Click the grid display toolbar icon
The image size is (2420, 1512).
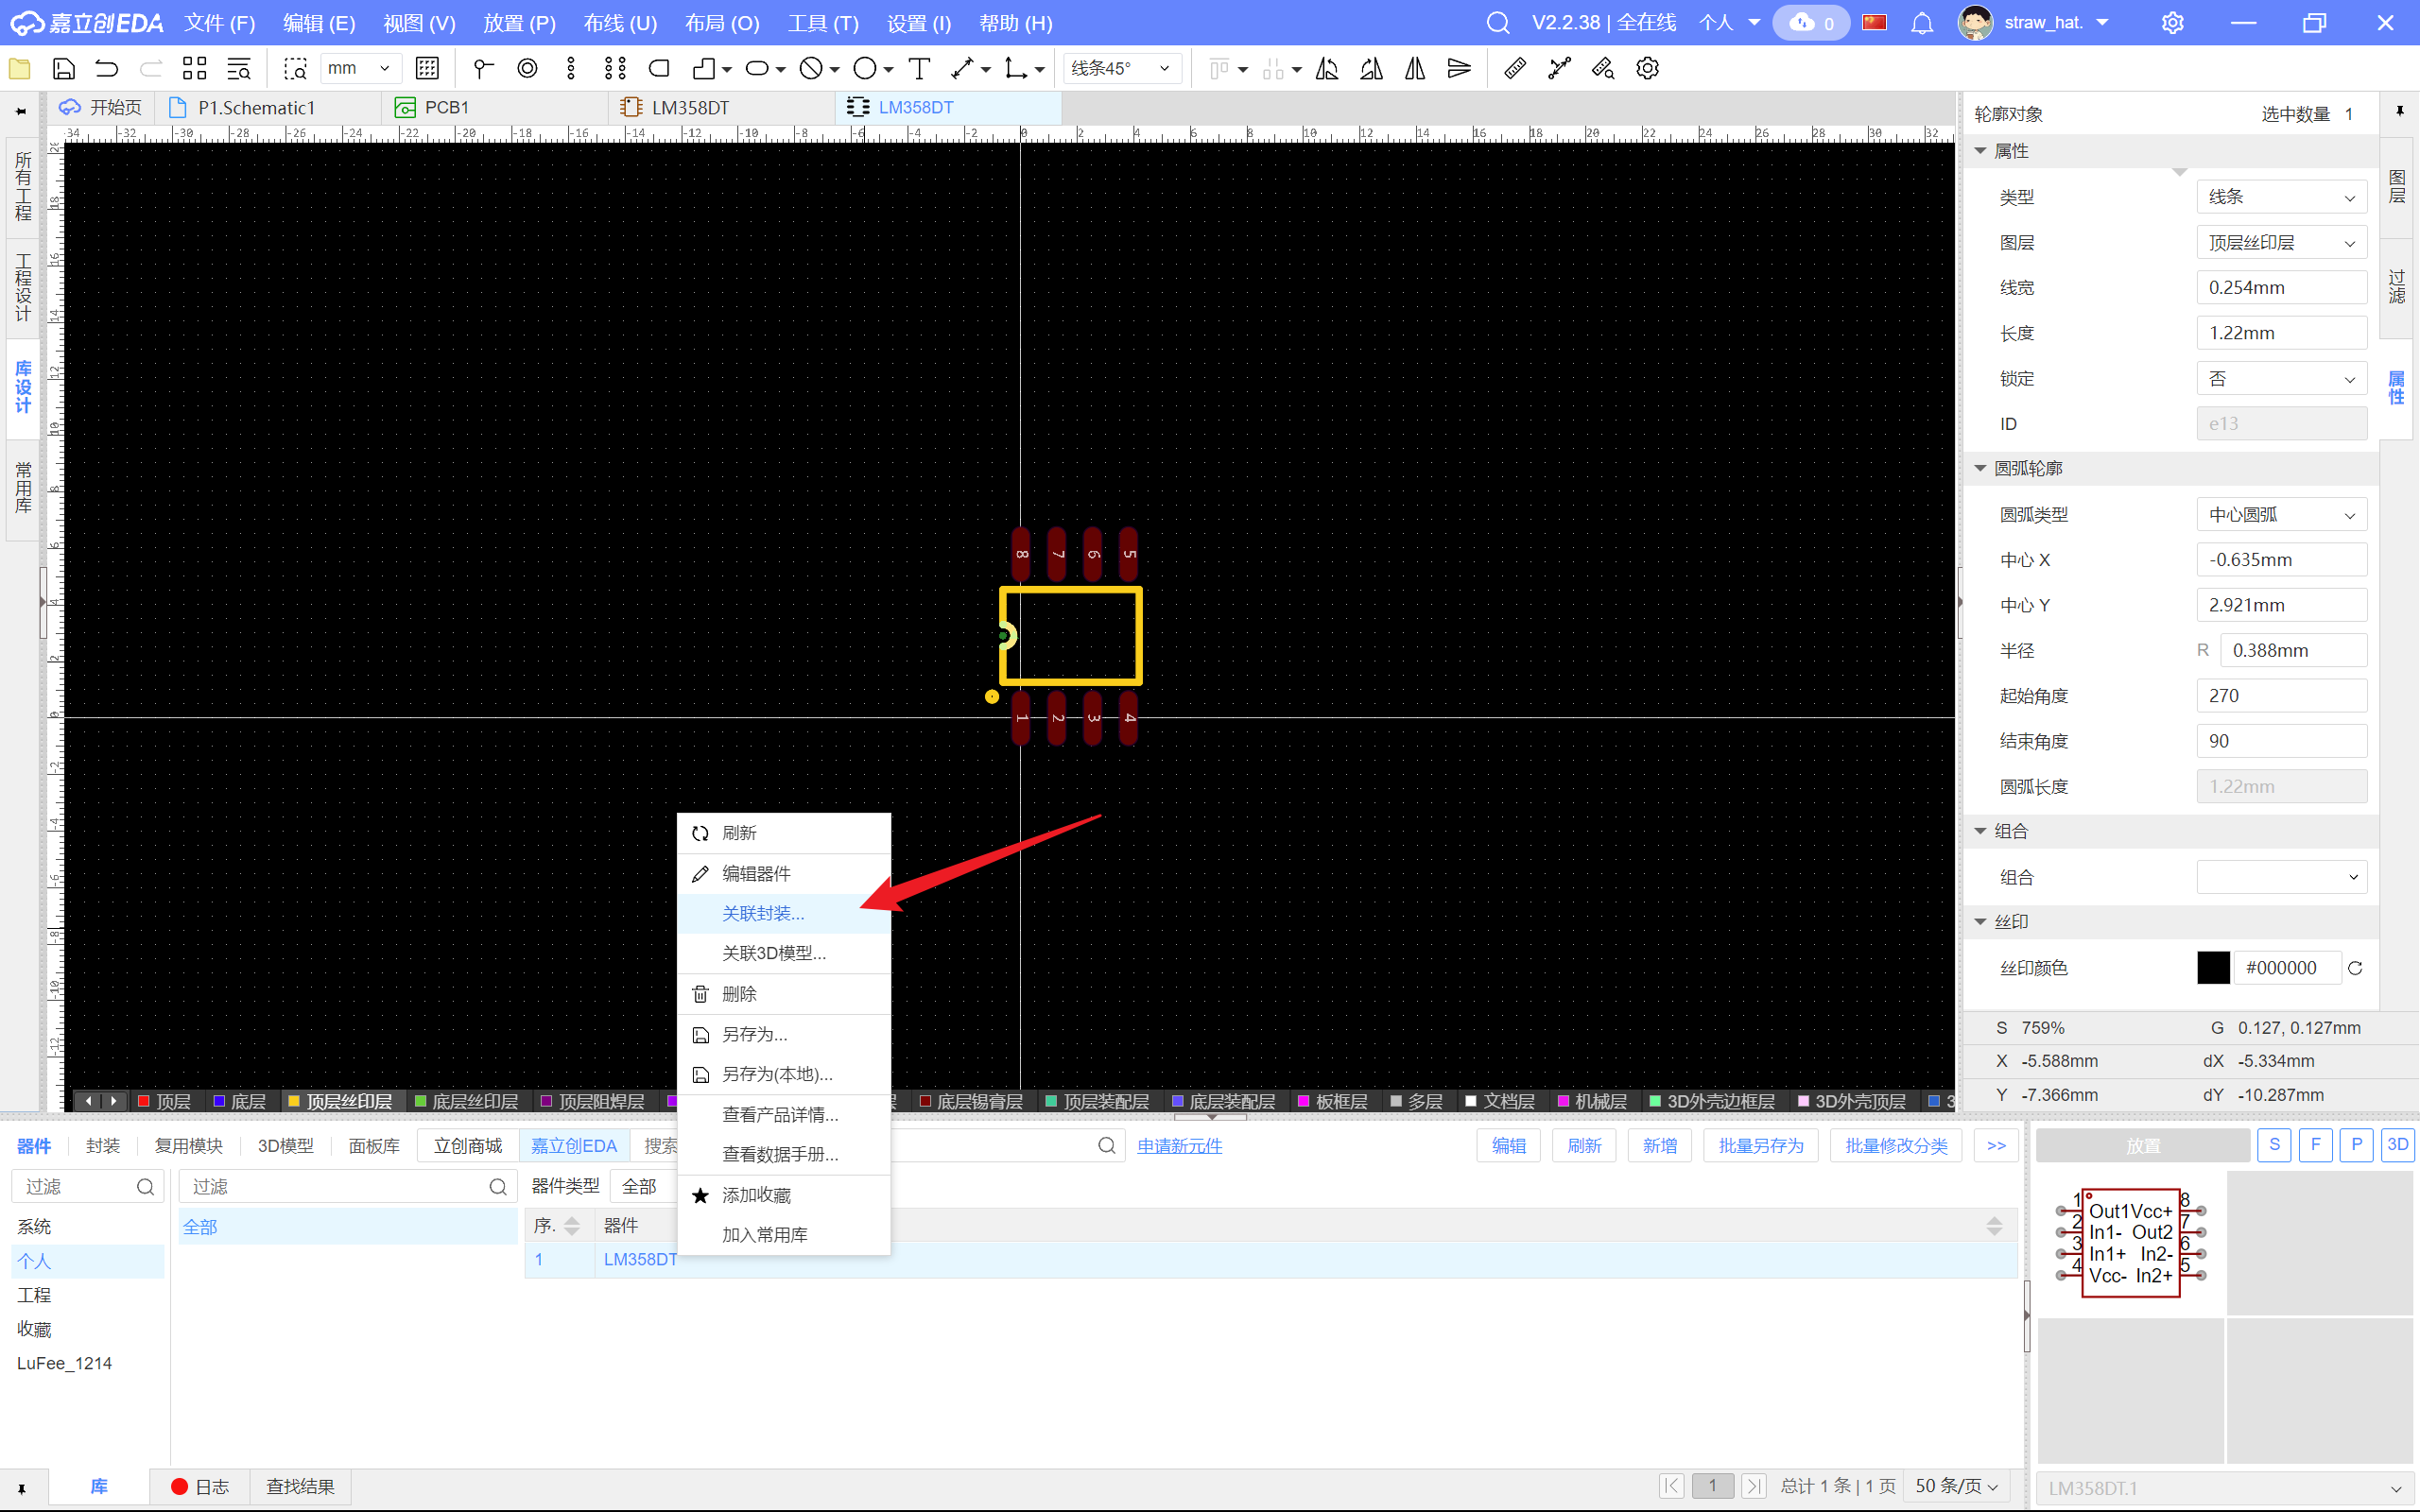click(427, 68)
